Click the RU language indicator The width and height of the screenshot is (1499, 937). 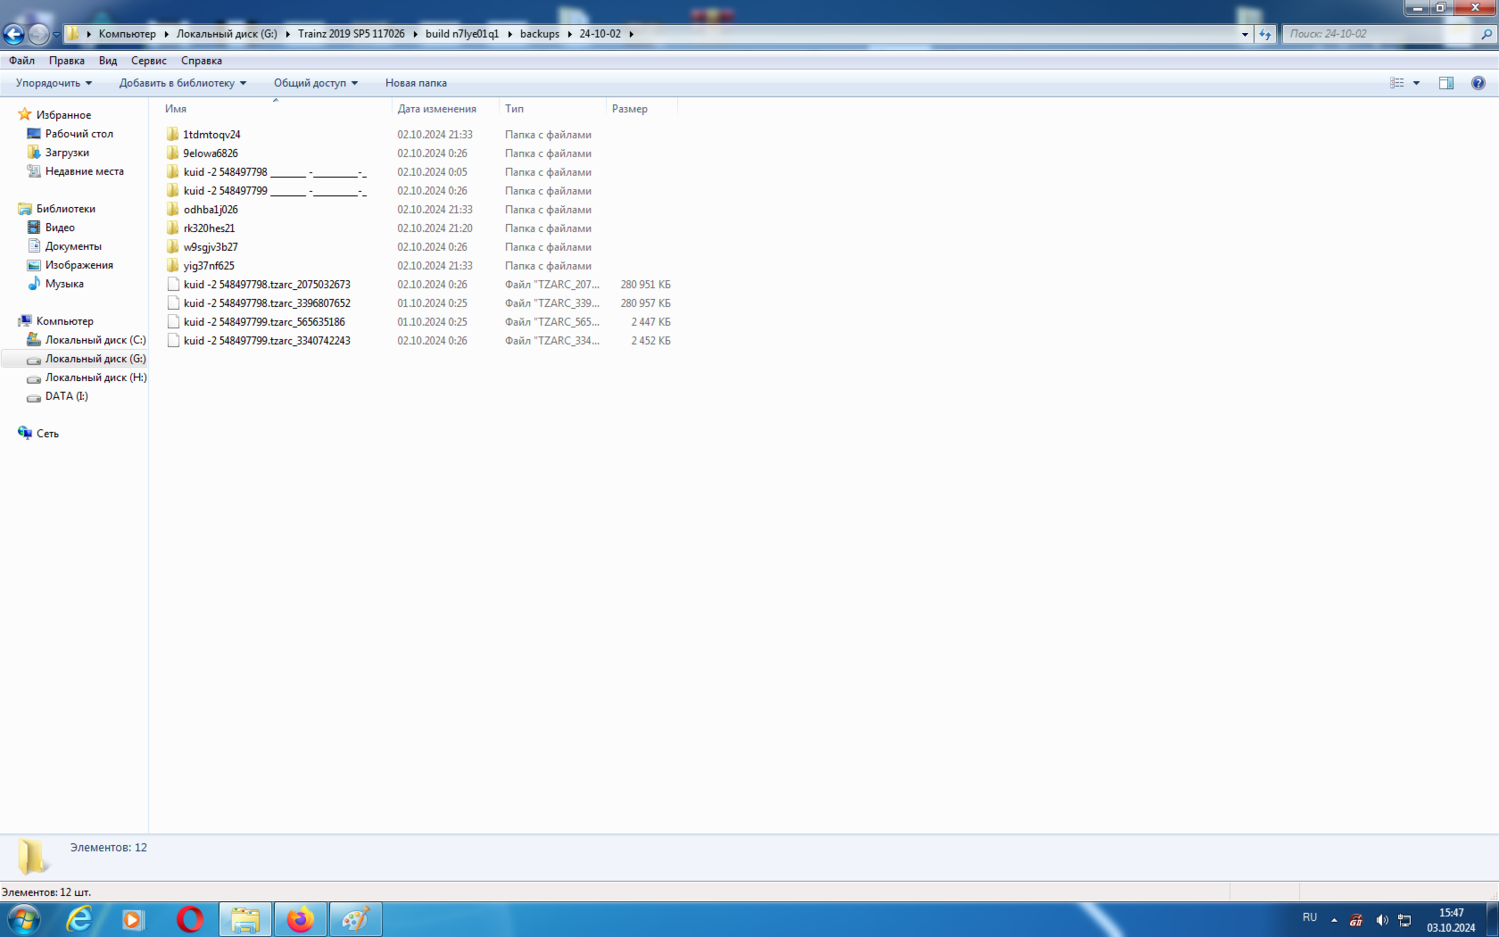tap(1310, 918)
